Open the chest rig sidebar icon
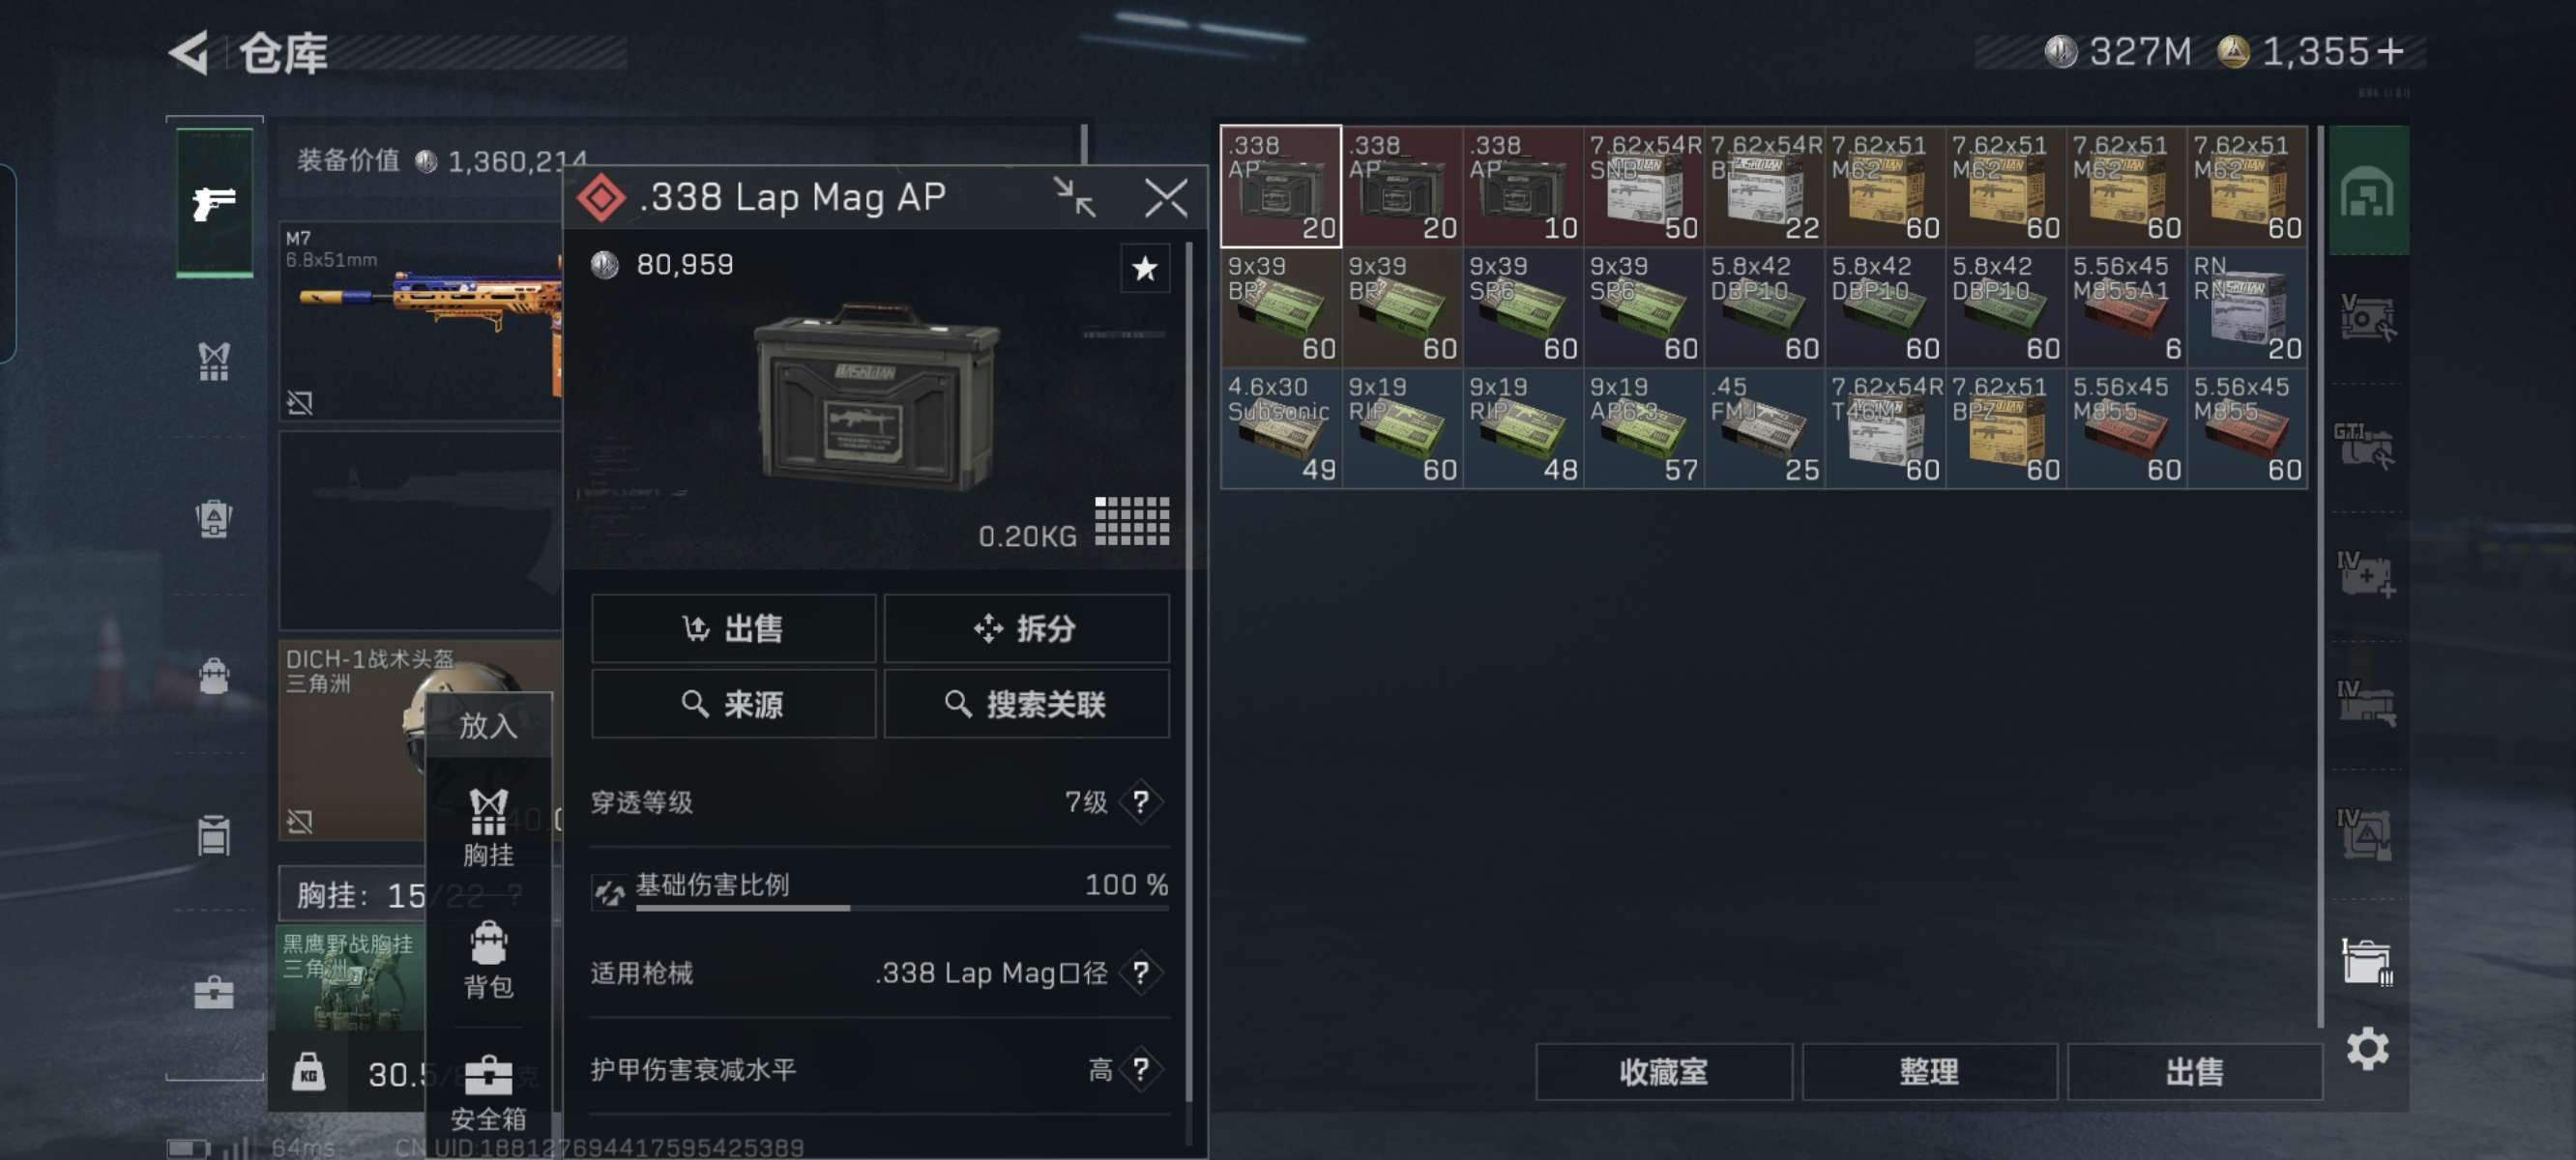This screenshot has width=2576, height=1160. [214, 360]
